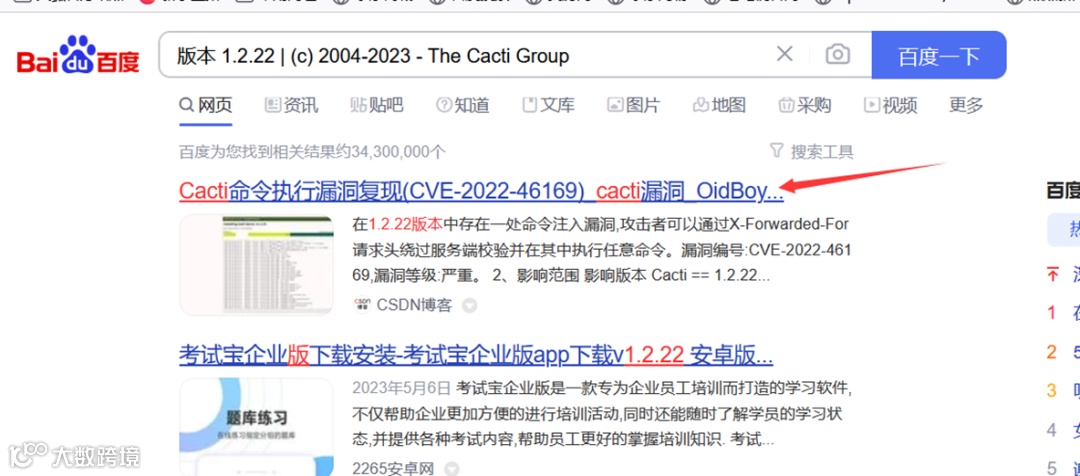Click the 百度一下 search button
Screen dimensions: 1080x476
939,55
